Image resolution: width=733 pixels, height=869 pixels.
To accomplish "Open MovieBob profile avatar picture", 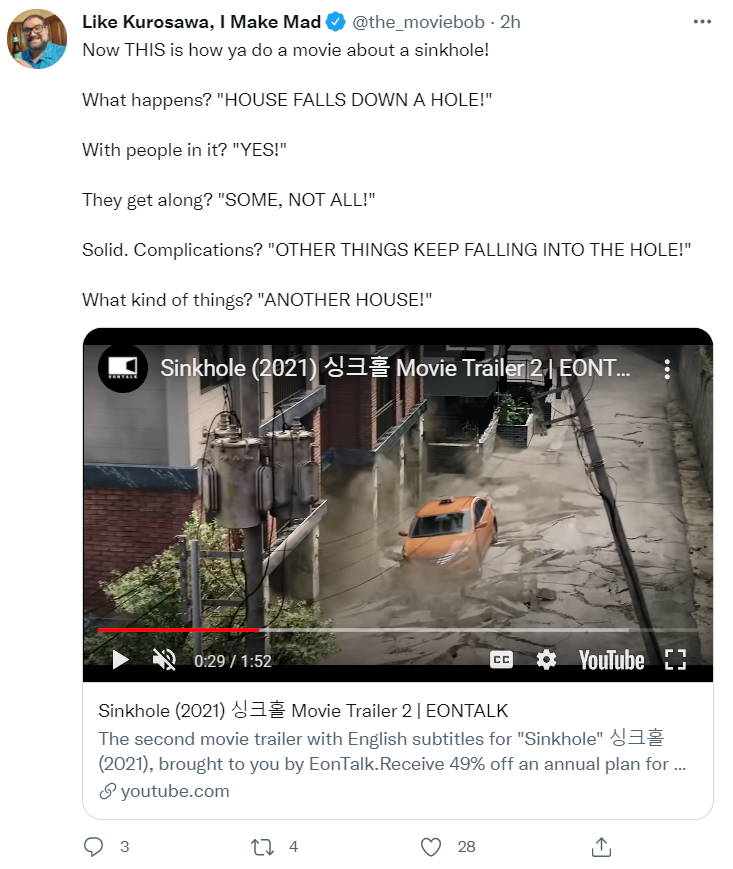I will coord(37,39).
